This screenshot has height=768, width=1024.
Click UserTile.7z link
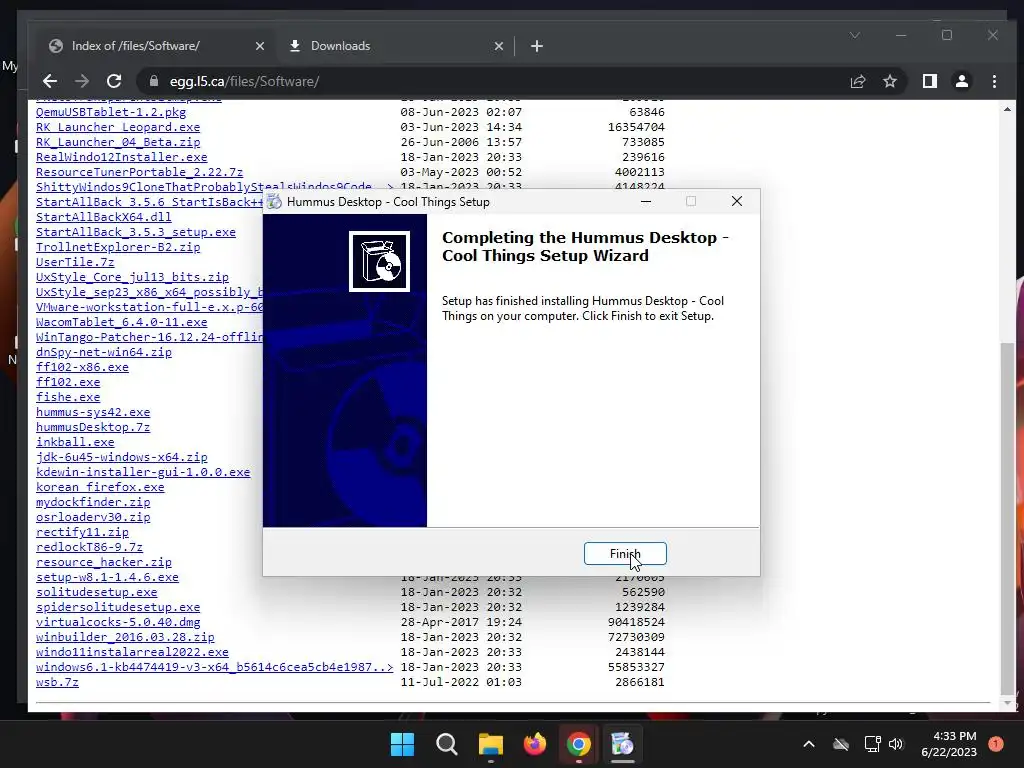[x=75, y=263]
